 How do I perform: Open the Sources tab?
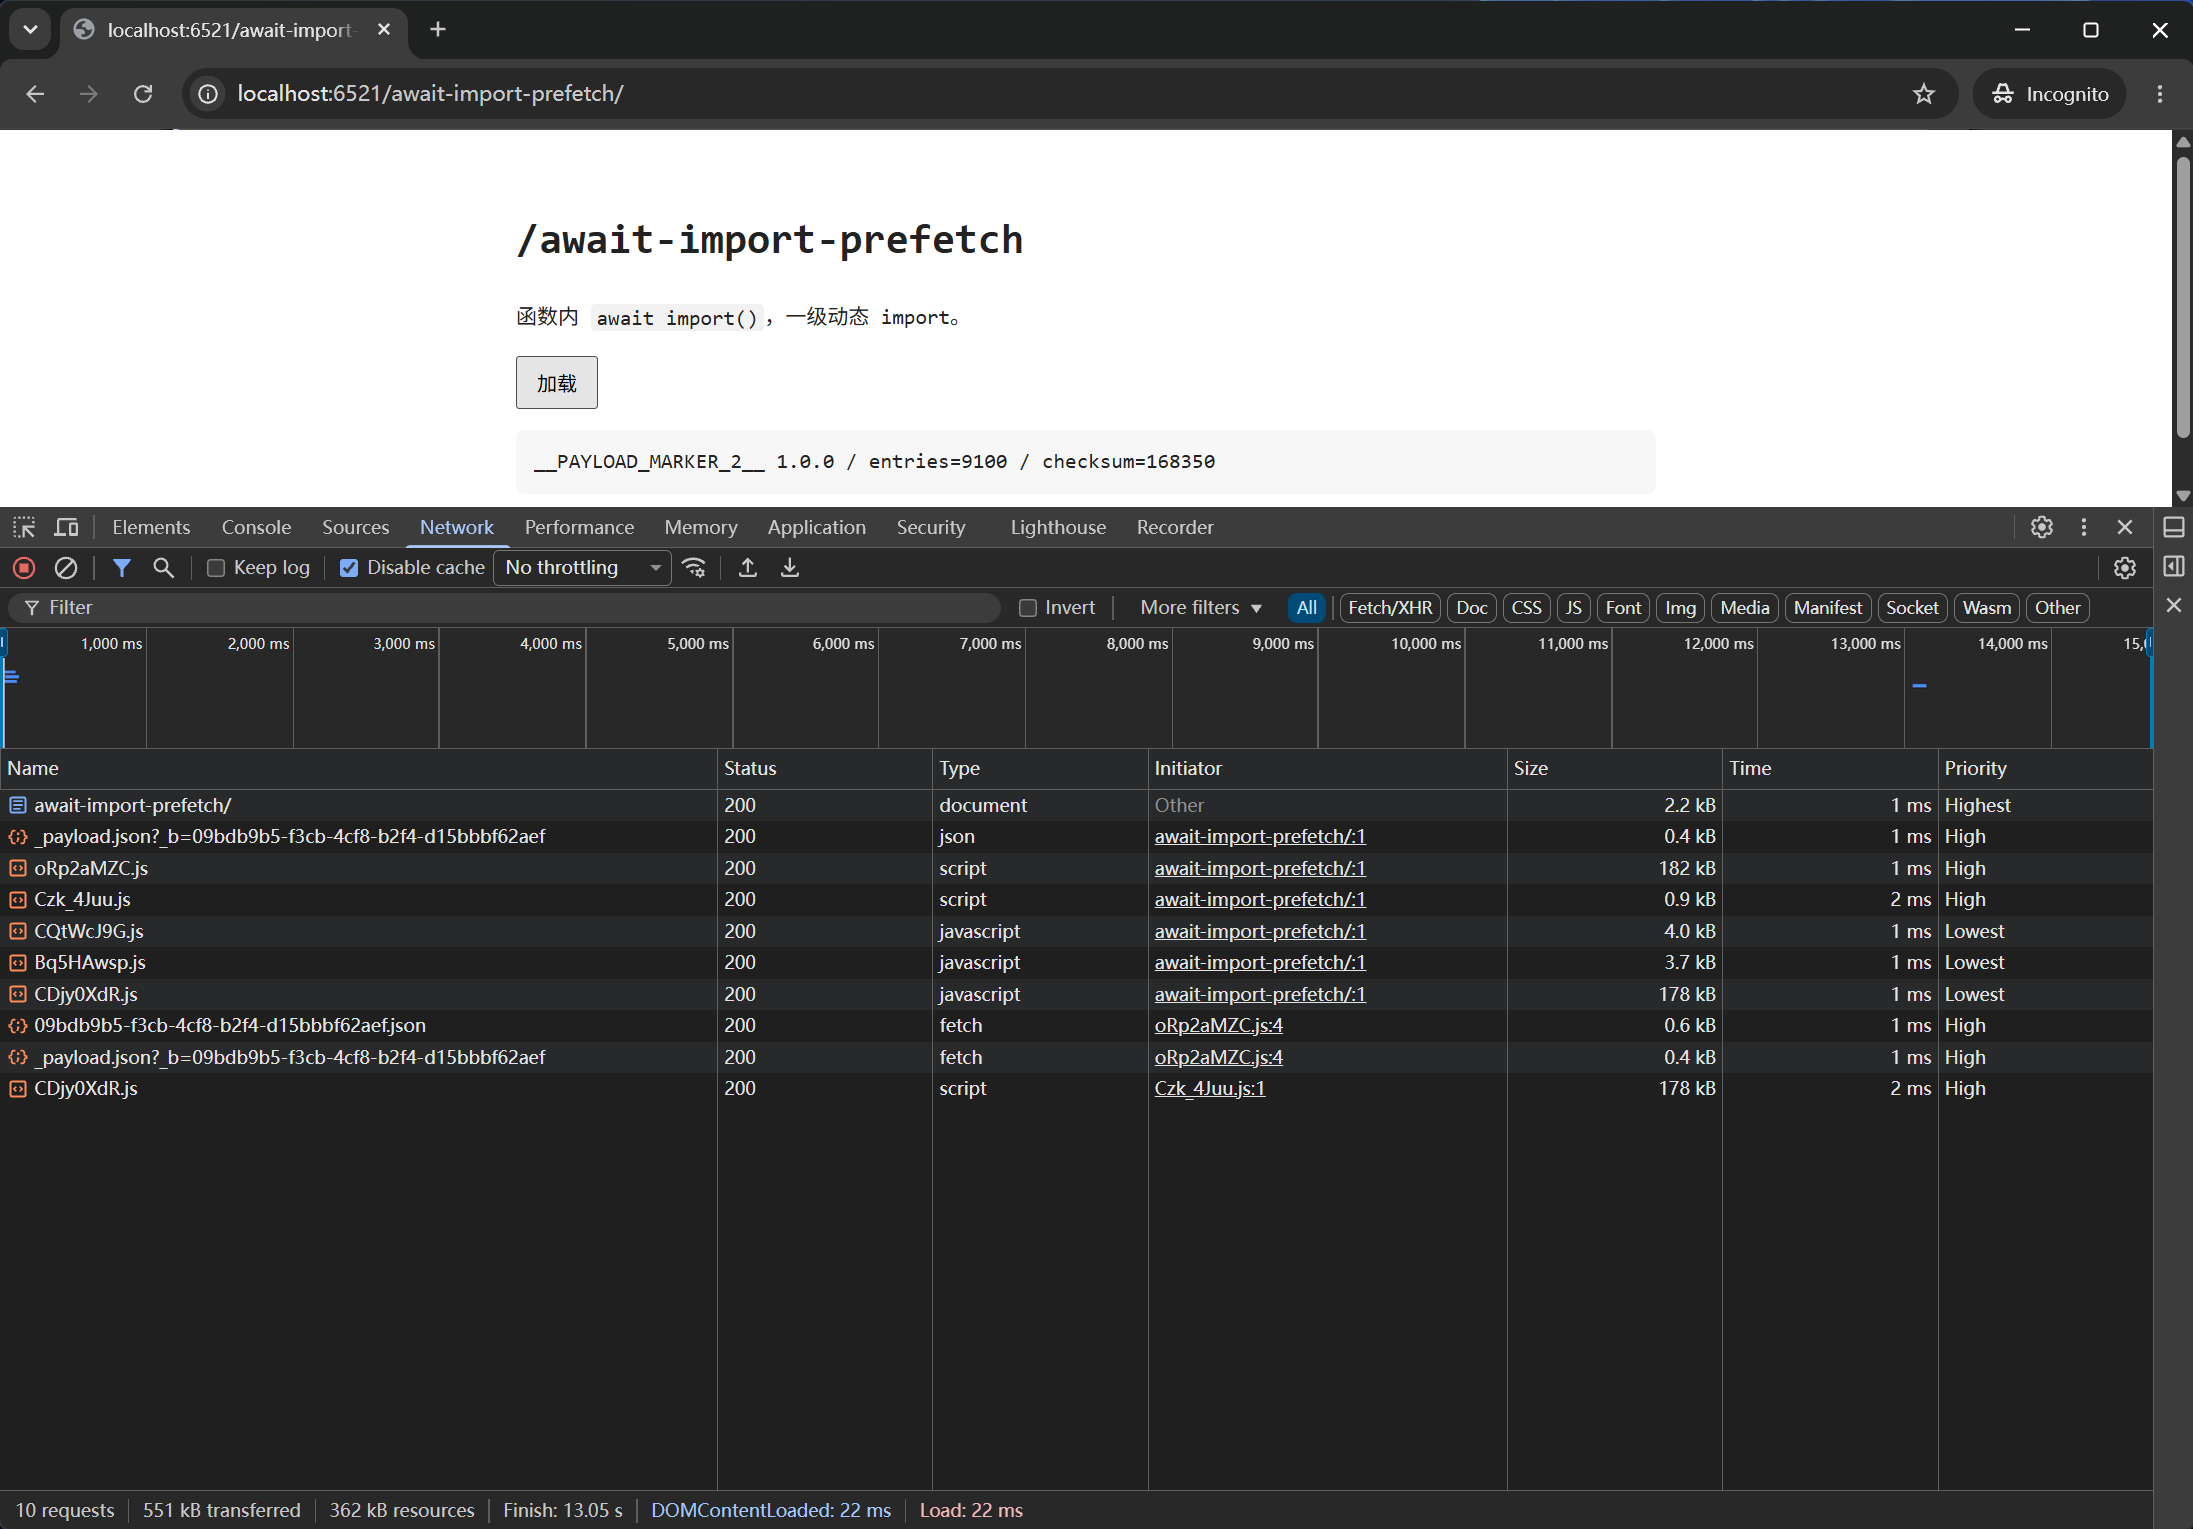(355, 527)
